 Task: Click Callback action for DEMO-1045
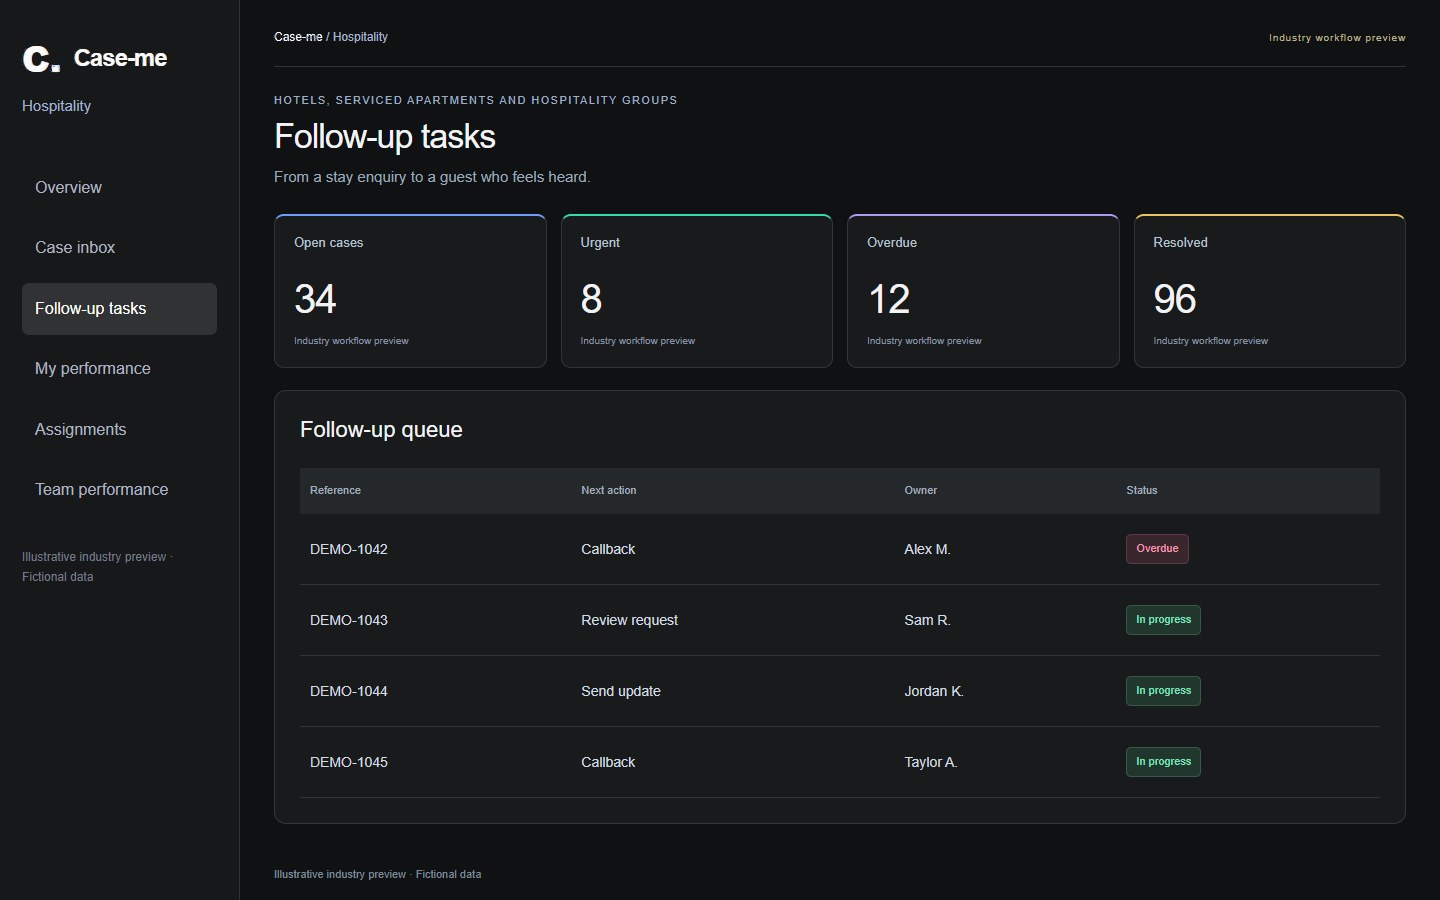[608, 763]
